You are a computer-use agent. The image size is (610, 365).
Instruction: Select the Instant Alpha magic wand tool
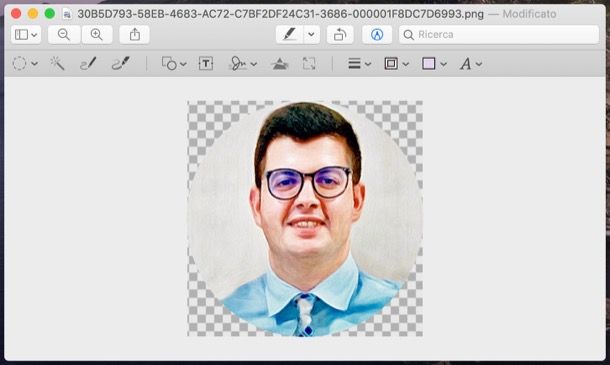click(x=57, y=63)
